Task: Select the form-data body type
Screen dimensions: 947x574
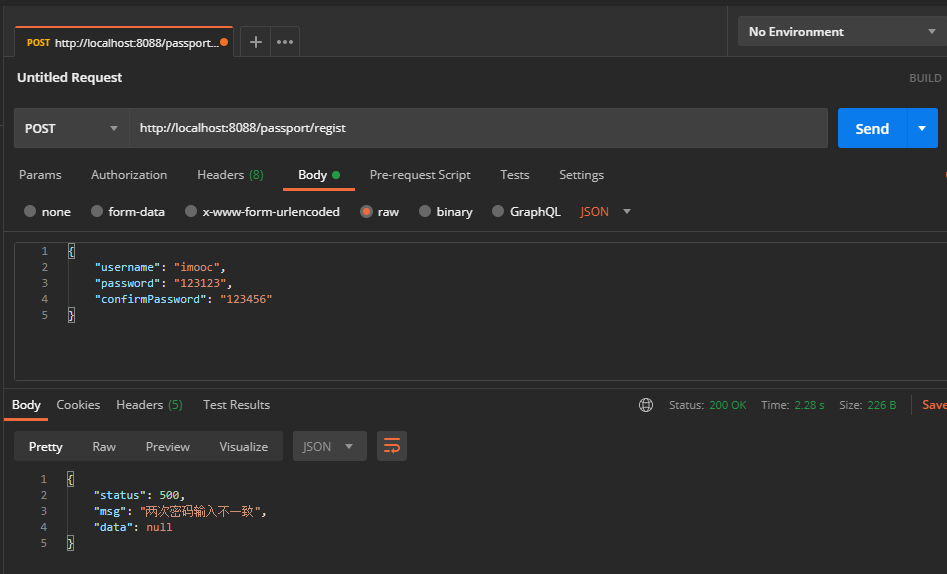Action: pyautogui.click(x=98, y=212)
